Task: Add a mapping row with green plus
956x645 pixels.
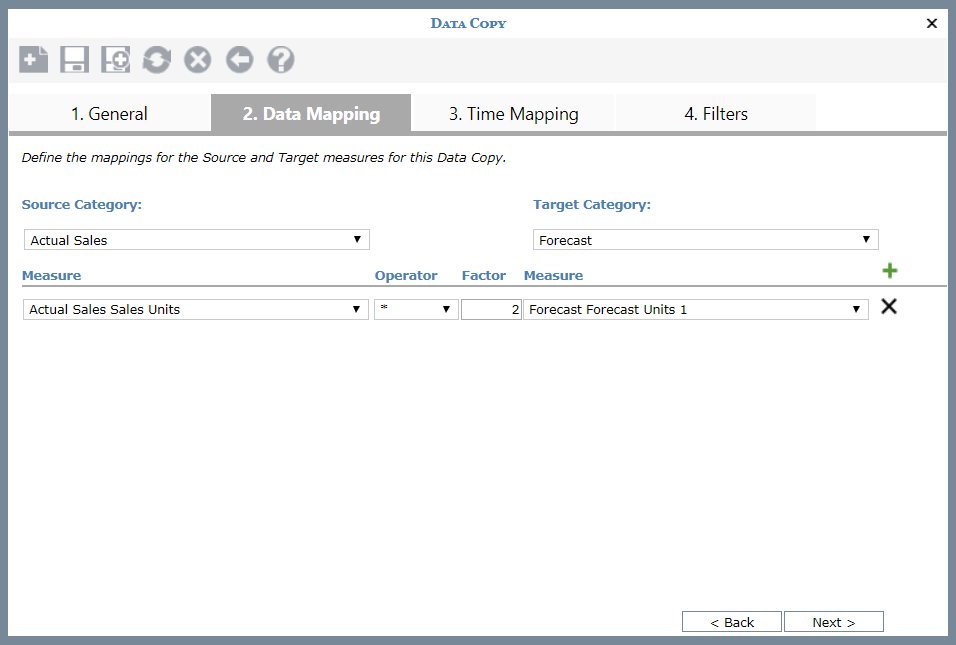Action: [x=890, y=271]
